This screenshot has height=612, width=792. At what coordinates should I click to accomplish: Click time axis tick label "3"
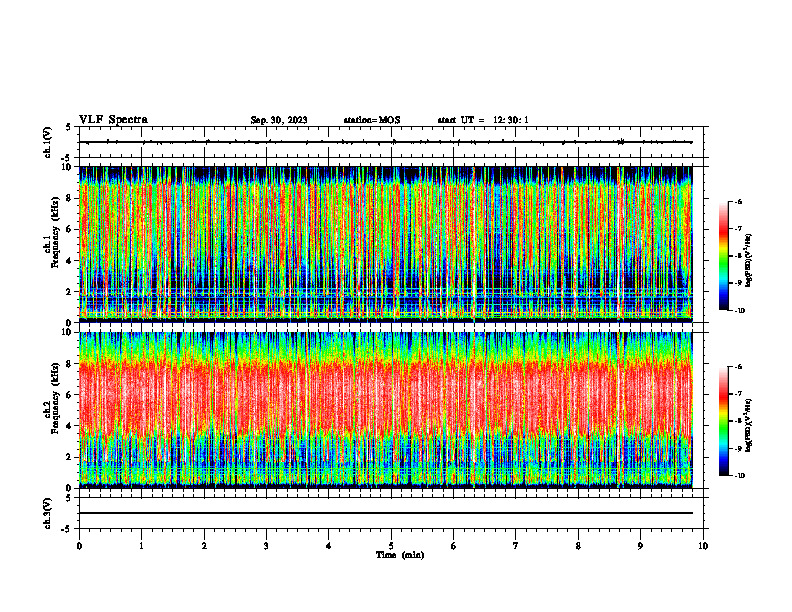point(266,546)
